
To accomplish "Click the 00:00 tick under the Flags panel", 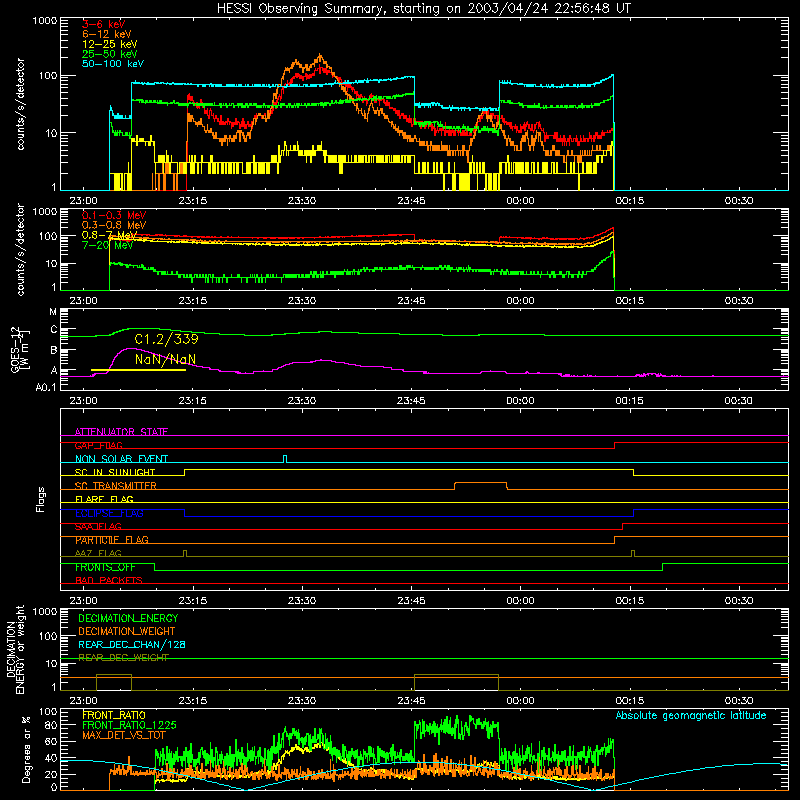I will 520,601.
